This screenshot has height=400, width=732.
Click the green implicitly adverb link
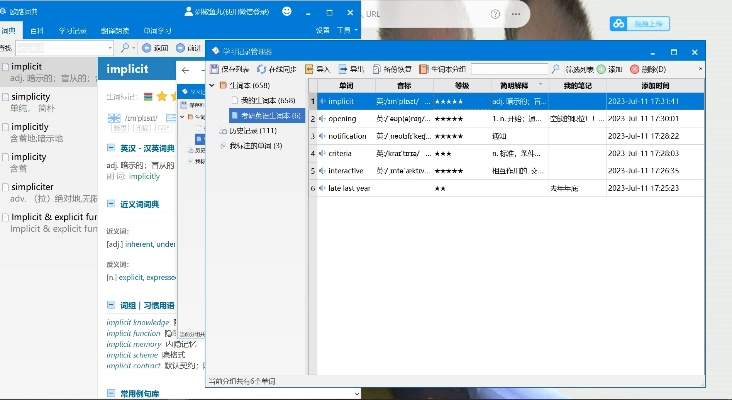click(144, 176)
